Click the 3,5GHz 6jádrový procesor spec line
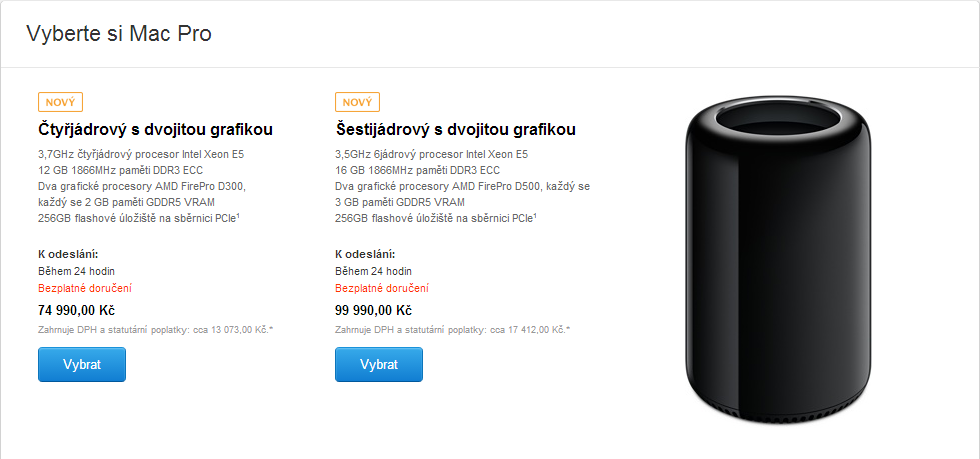This screenshot has height=459, width=980. pos(431,155)
